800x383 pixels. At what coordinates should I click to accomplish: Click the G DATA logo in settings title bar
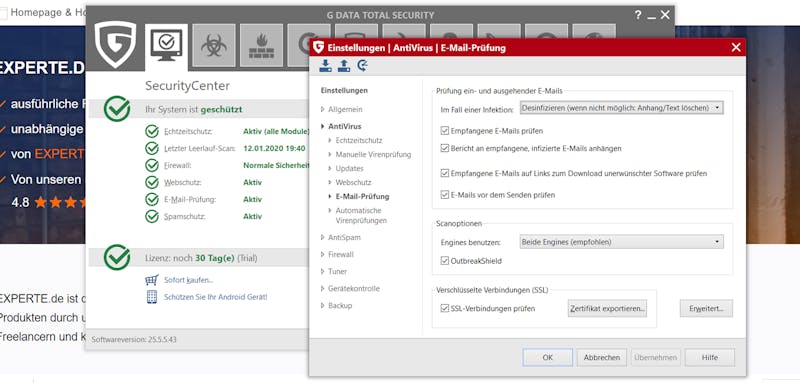(x=318, y=47)
